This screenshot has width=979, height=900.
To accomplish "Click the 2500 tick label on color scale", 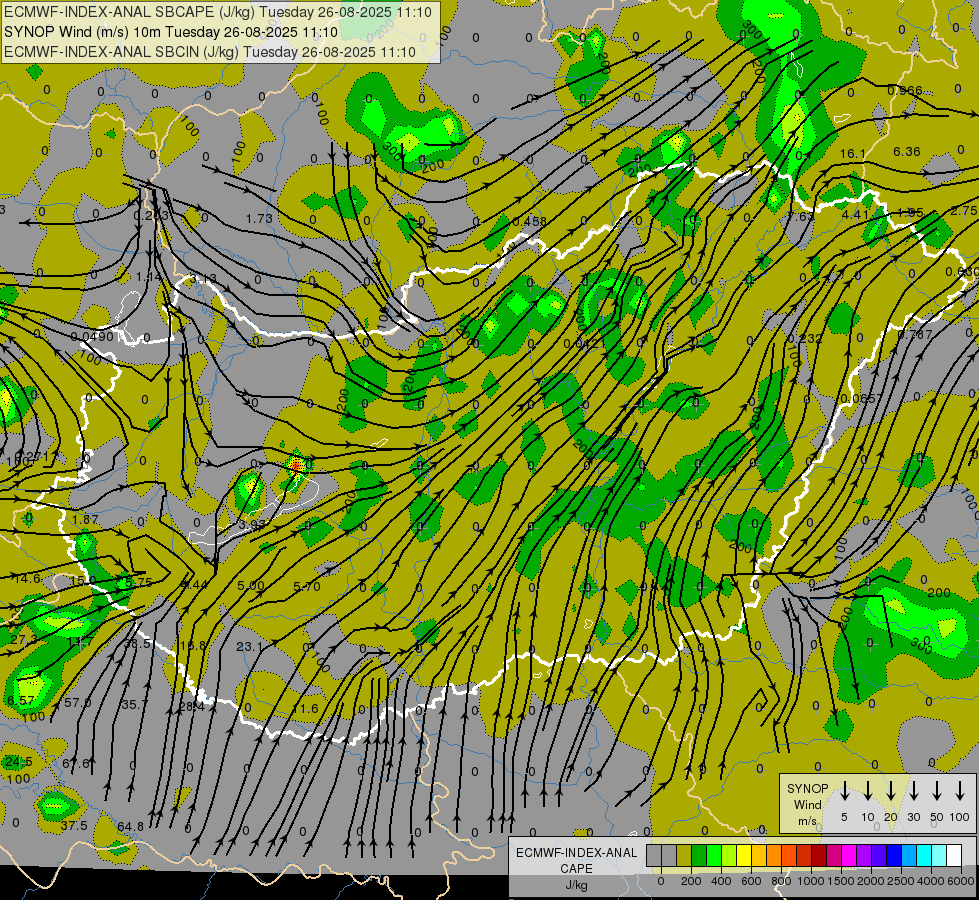I will 900,881.
